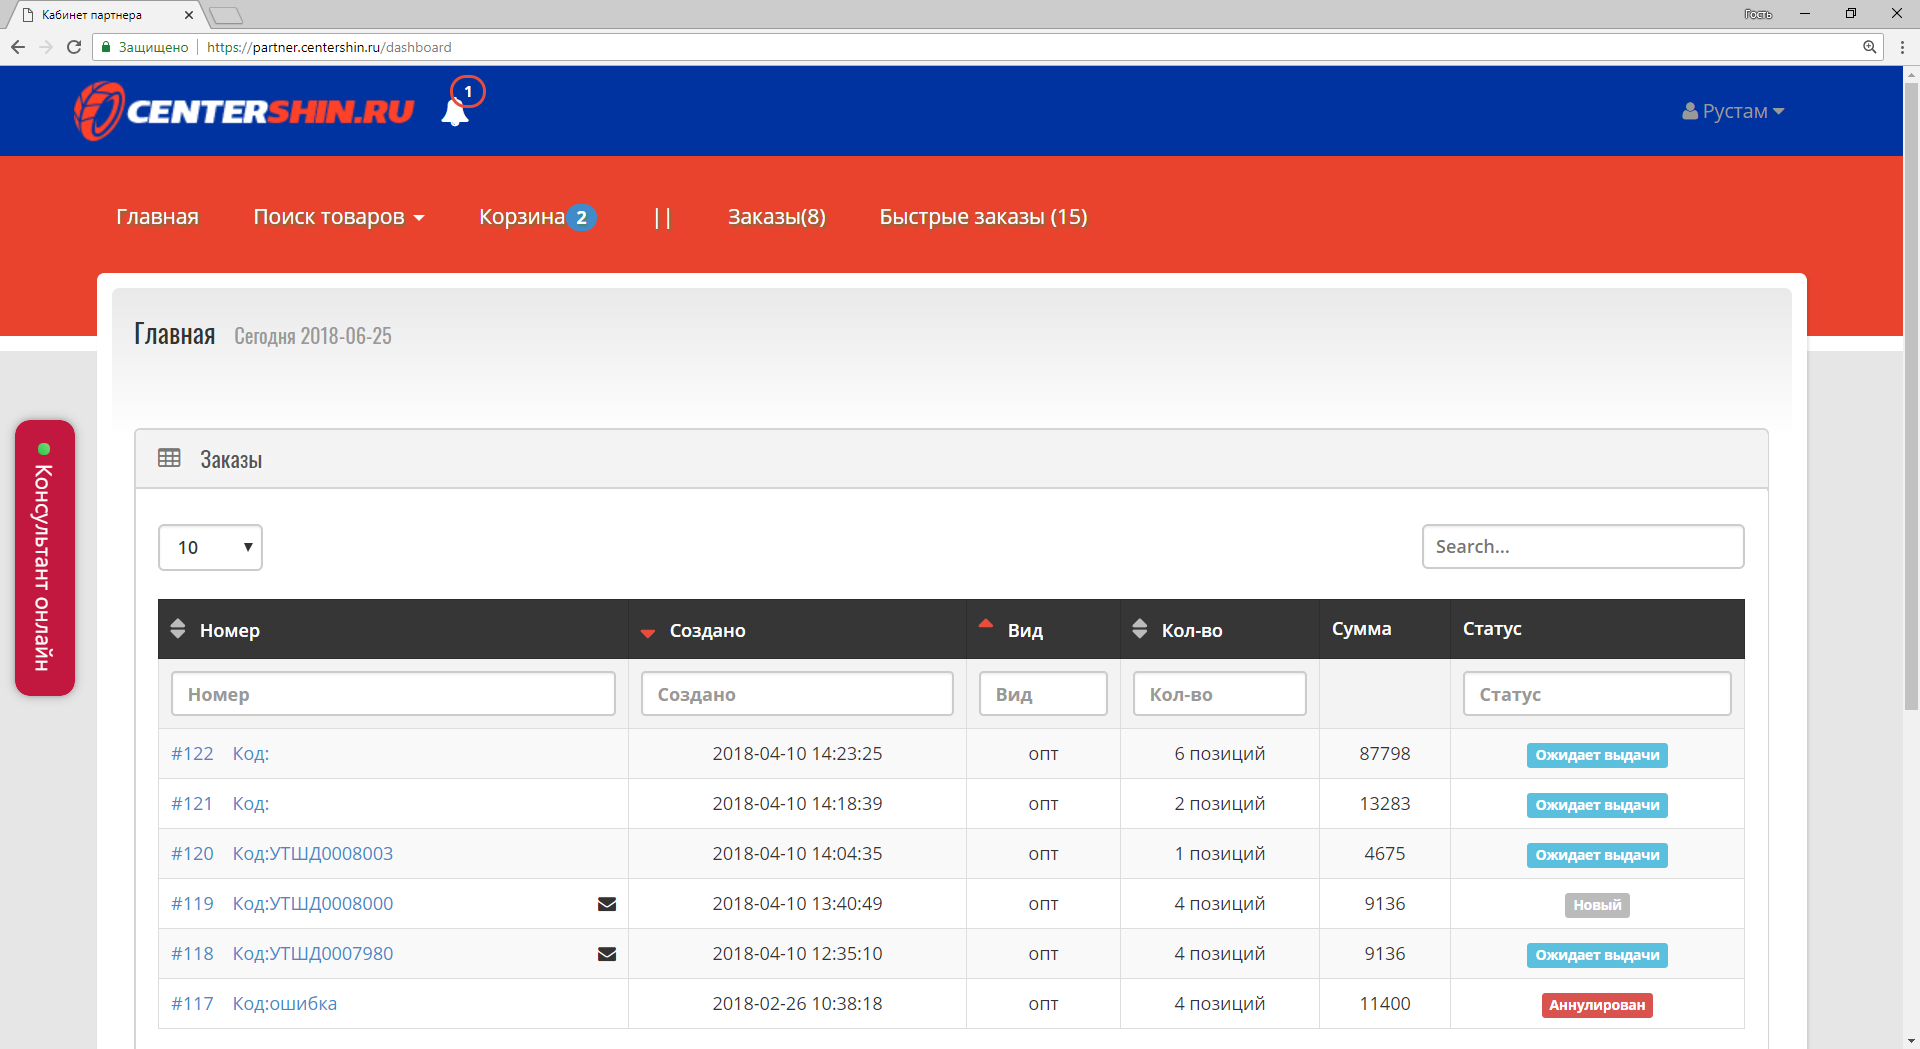Sort by Создано column arrow
The height and width of the screenshot is (1049, 1920).
(647, 633)
